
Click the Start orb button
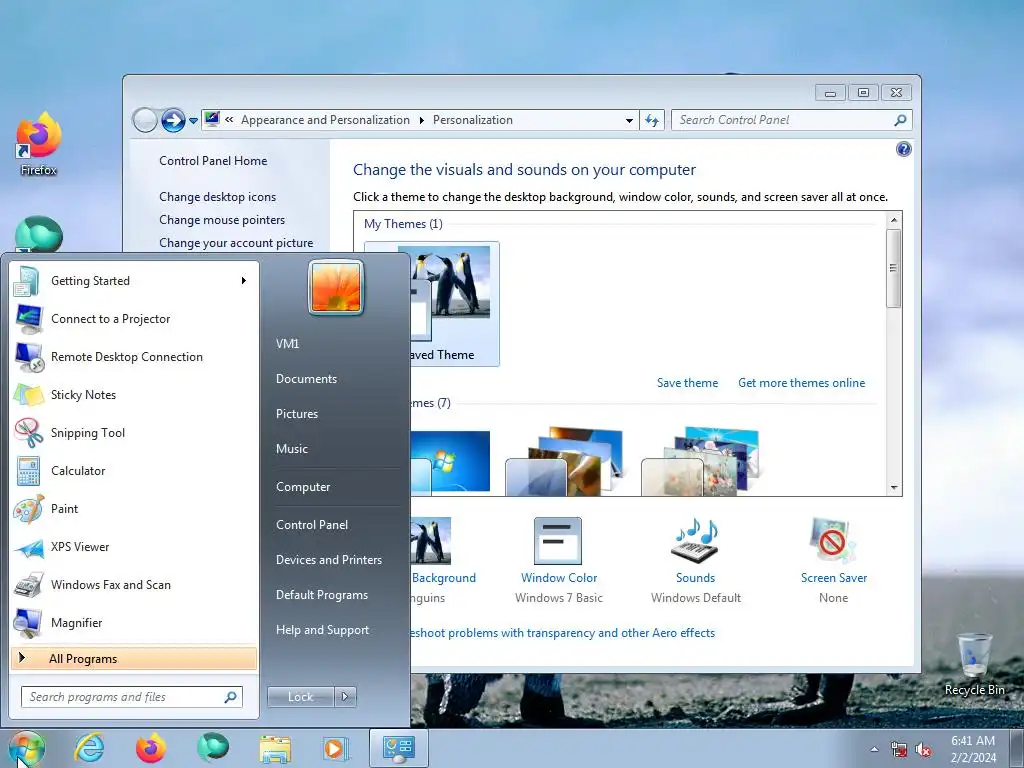click(27, 748)
